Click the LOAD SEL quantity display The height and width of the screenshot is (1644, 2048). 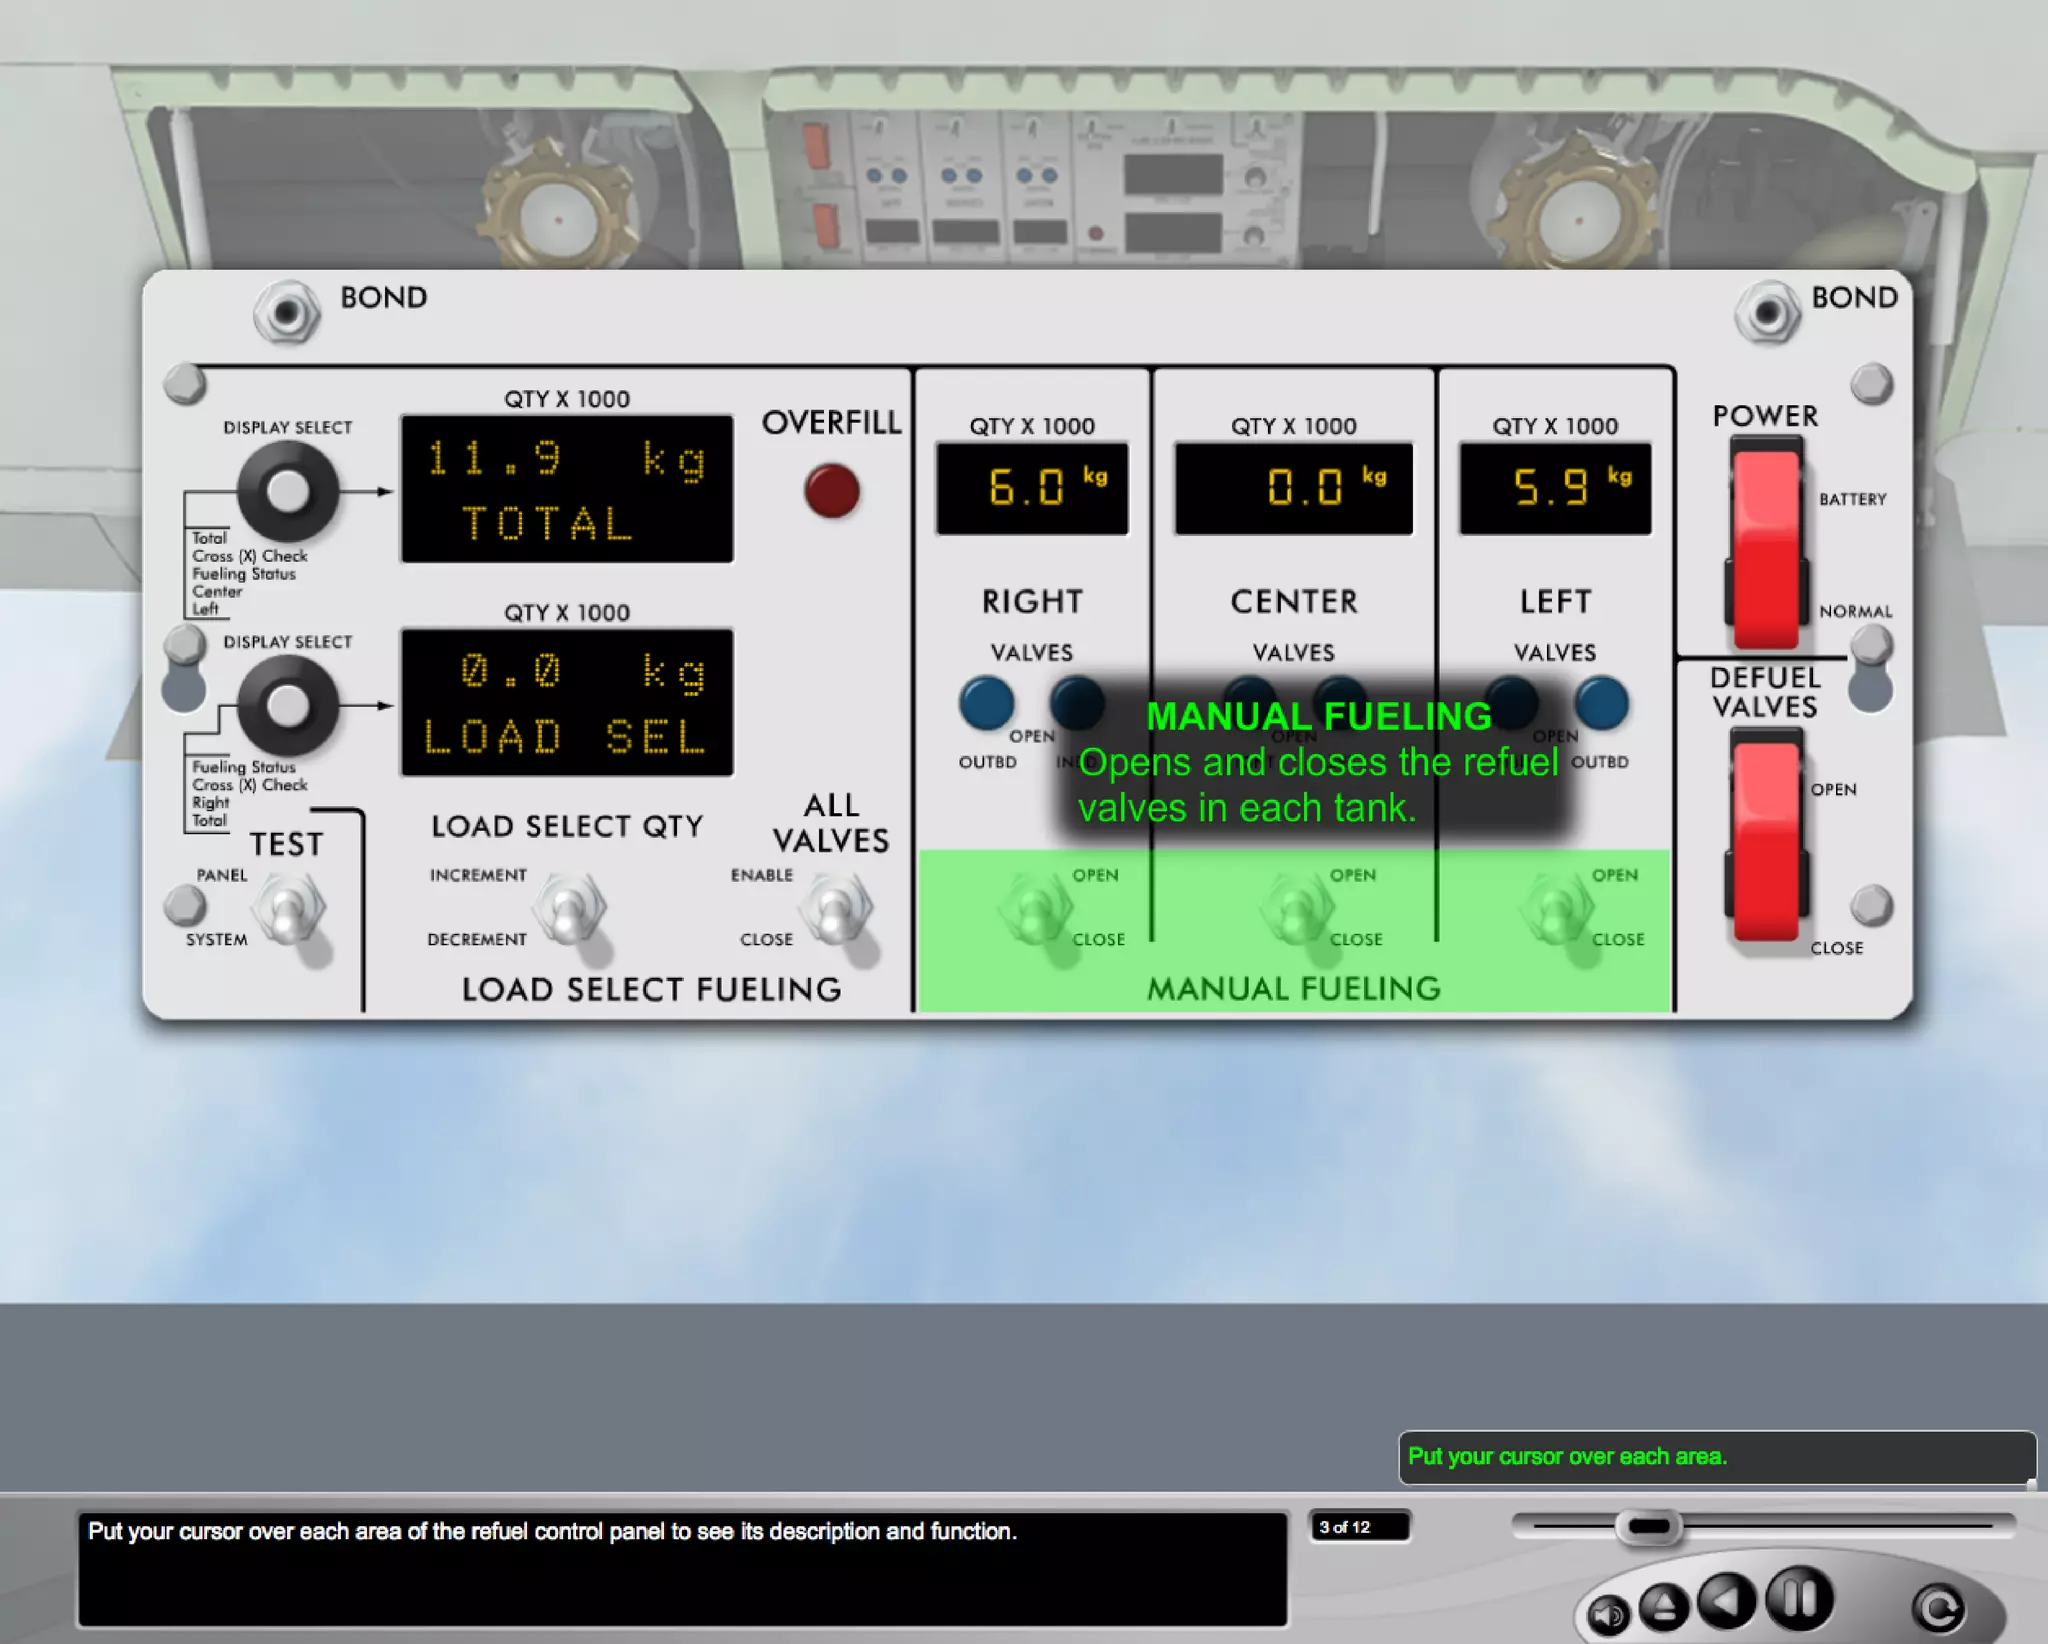(x=567, y=703)
